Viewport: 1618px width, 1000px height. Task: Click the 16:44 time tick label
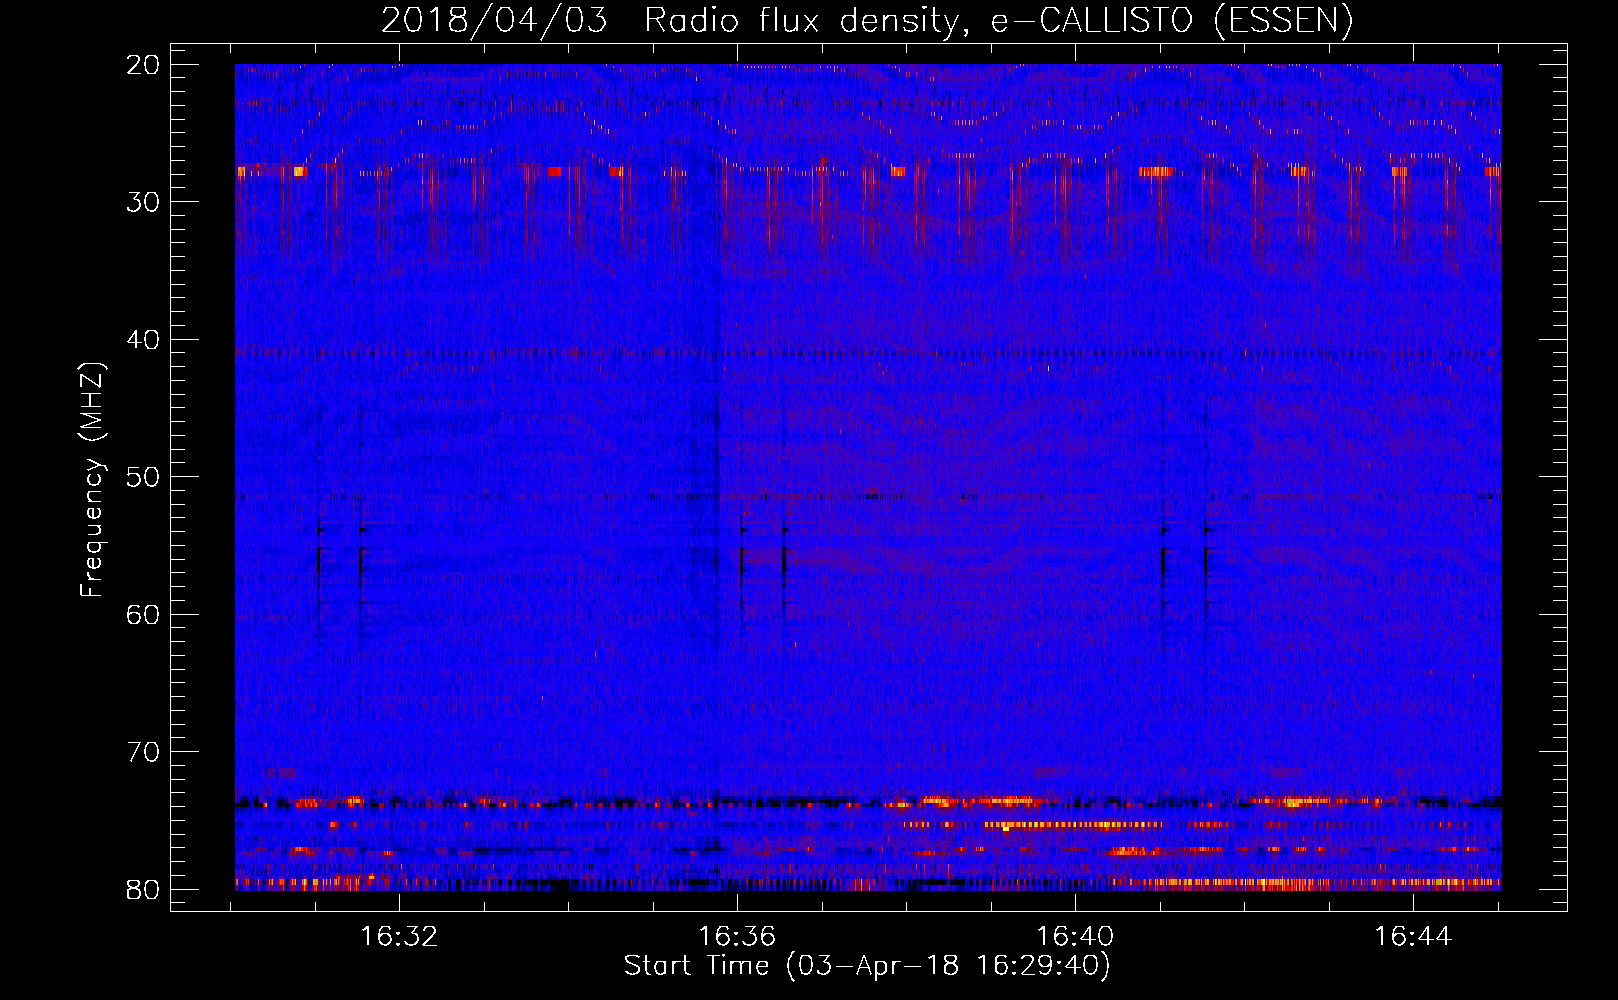[x=1413, y=937]
